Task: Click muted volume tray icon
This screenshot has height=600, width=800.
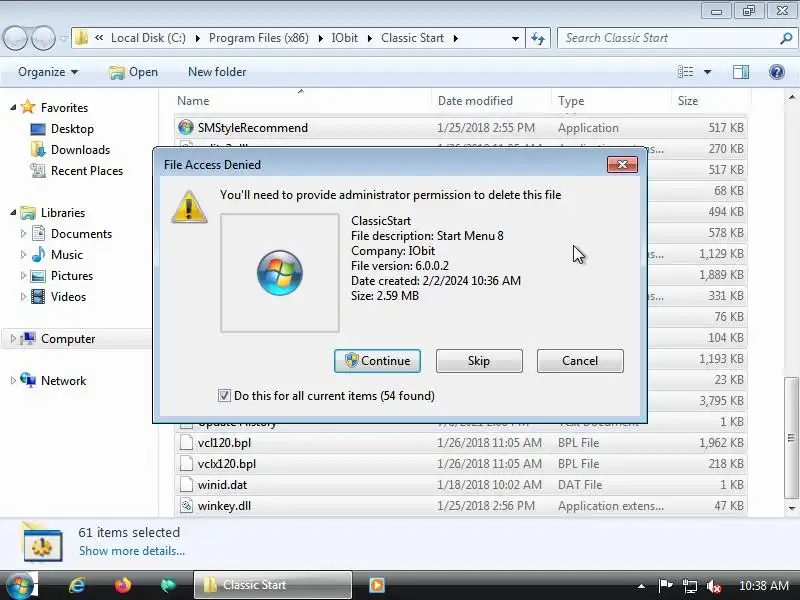Action: 713,586
